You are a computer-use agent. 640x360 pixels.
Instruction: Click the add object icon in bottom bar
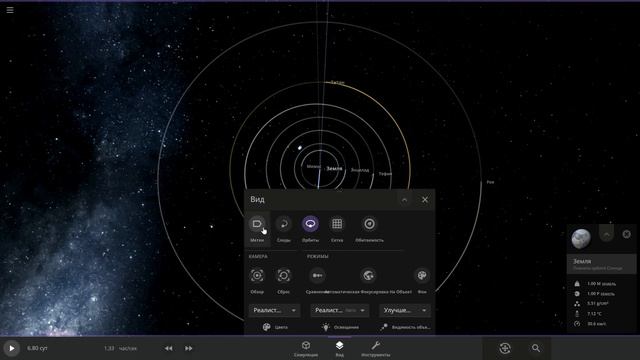[x=505, y=348]
